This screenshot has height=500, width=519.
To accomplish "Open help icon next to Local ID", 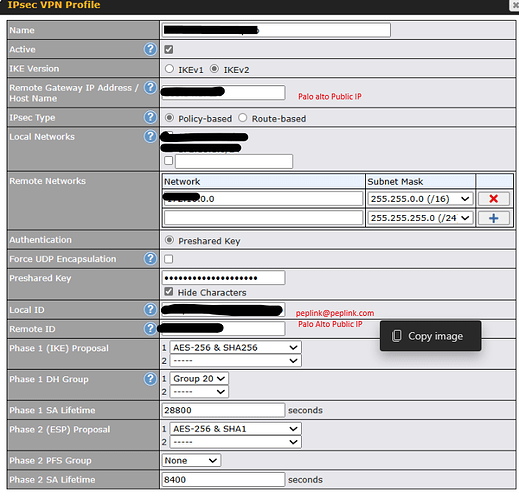I will click(x=150, y=309).
